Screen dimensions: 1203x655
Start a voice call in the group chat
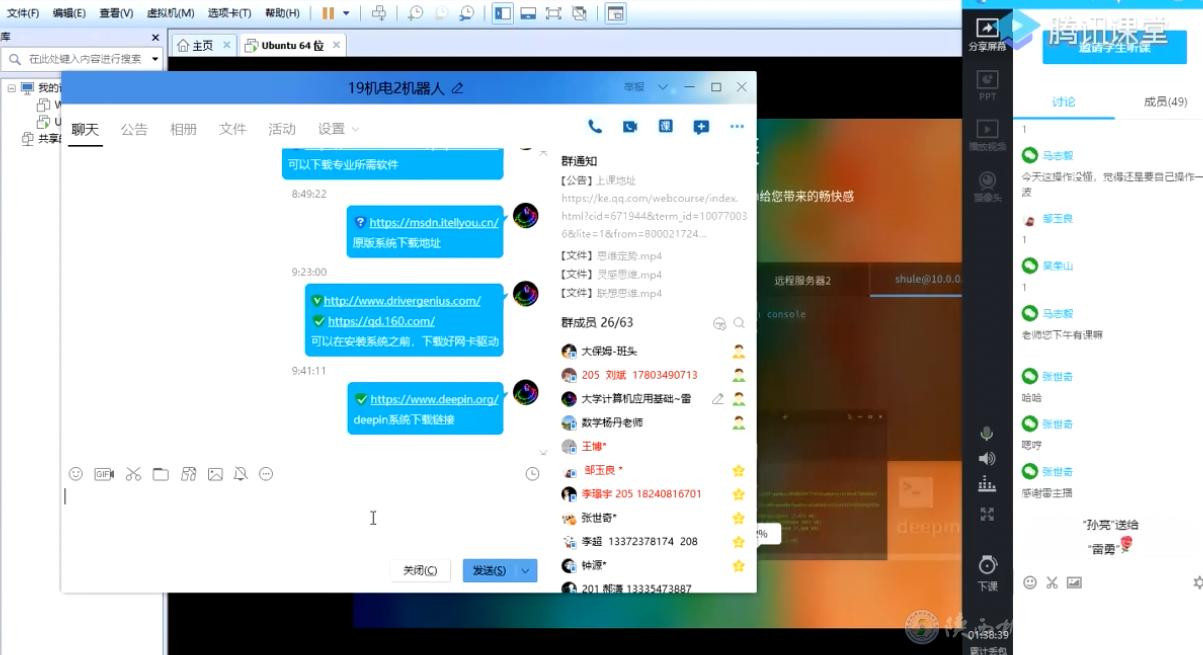595,127
